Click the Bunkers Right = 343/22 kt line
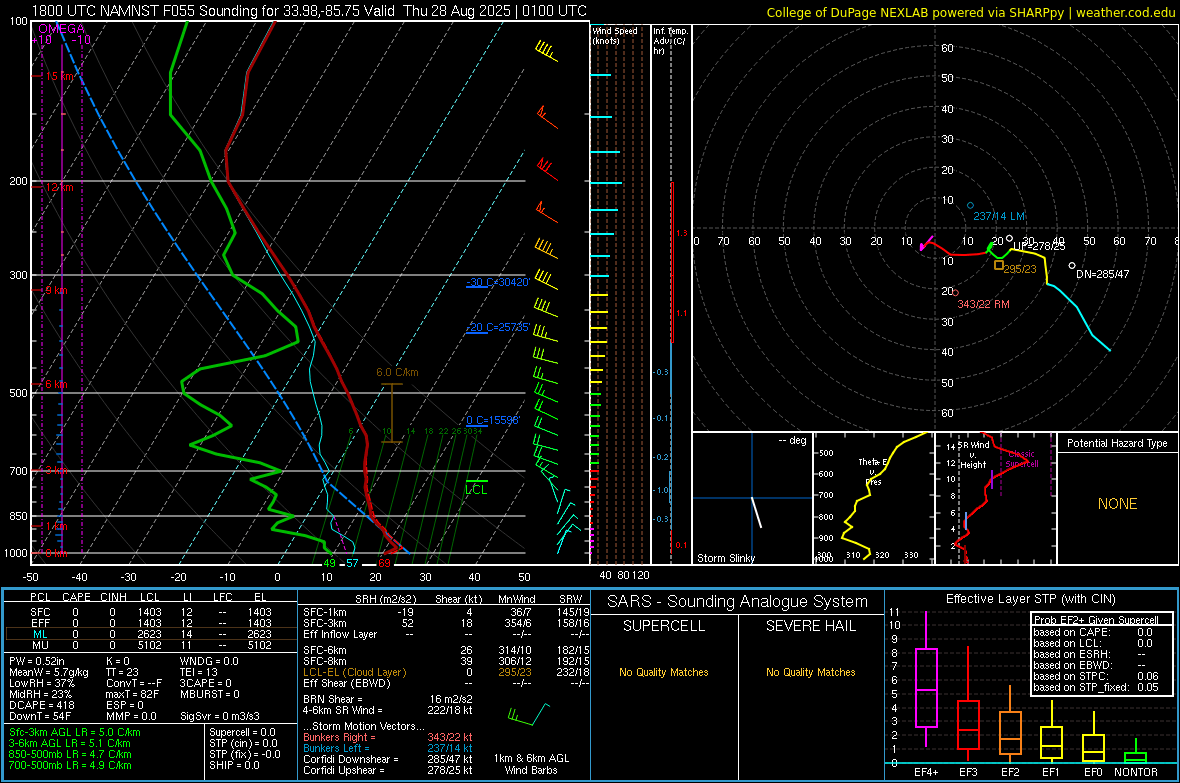The height and width of the screenshot is (783, 1180). click(388, 737)
